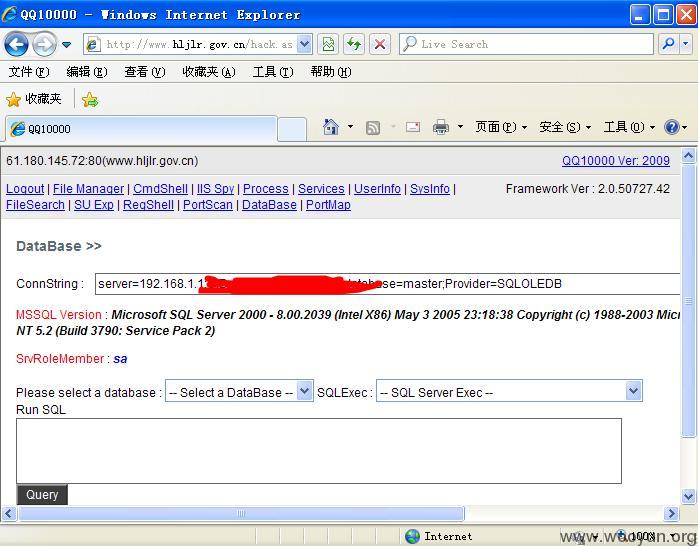Screen dimensions: 698x546
Task: Click the green Refresh arrows icon
Action: coord(354,44)
